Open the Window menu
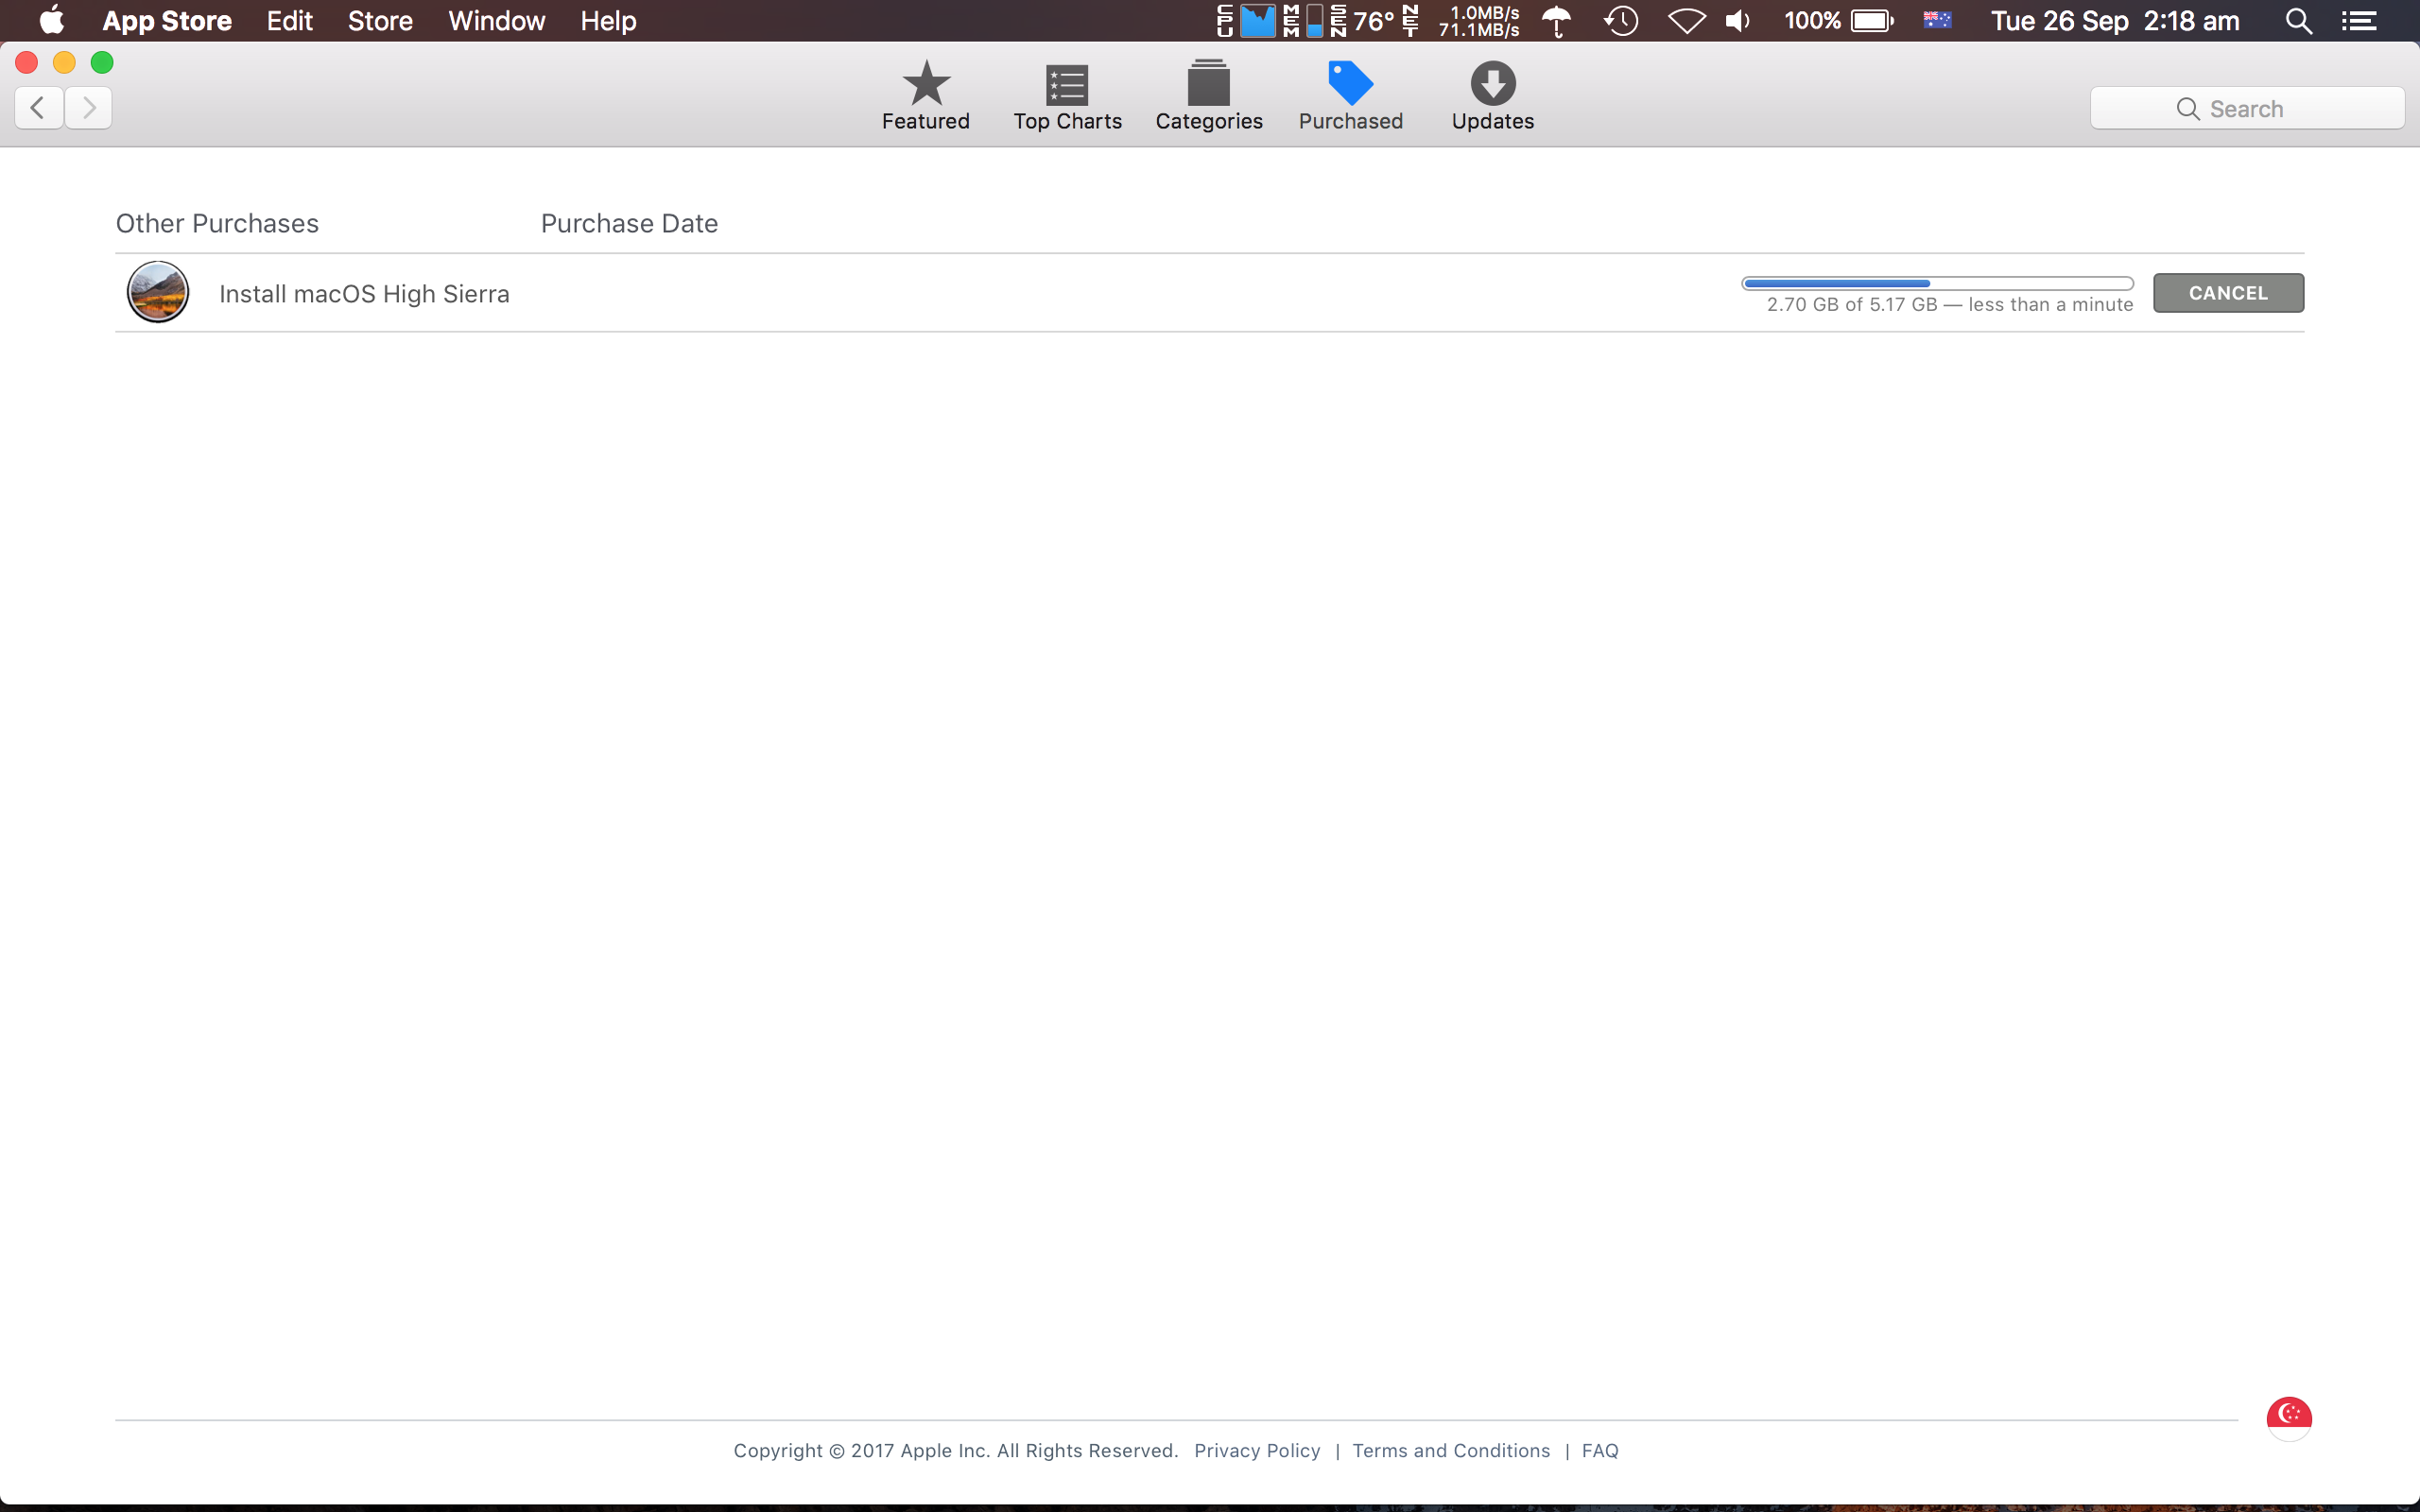Screen dimensions: 2420x1512 [x=496, y=21]
